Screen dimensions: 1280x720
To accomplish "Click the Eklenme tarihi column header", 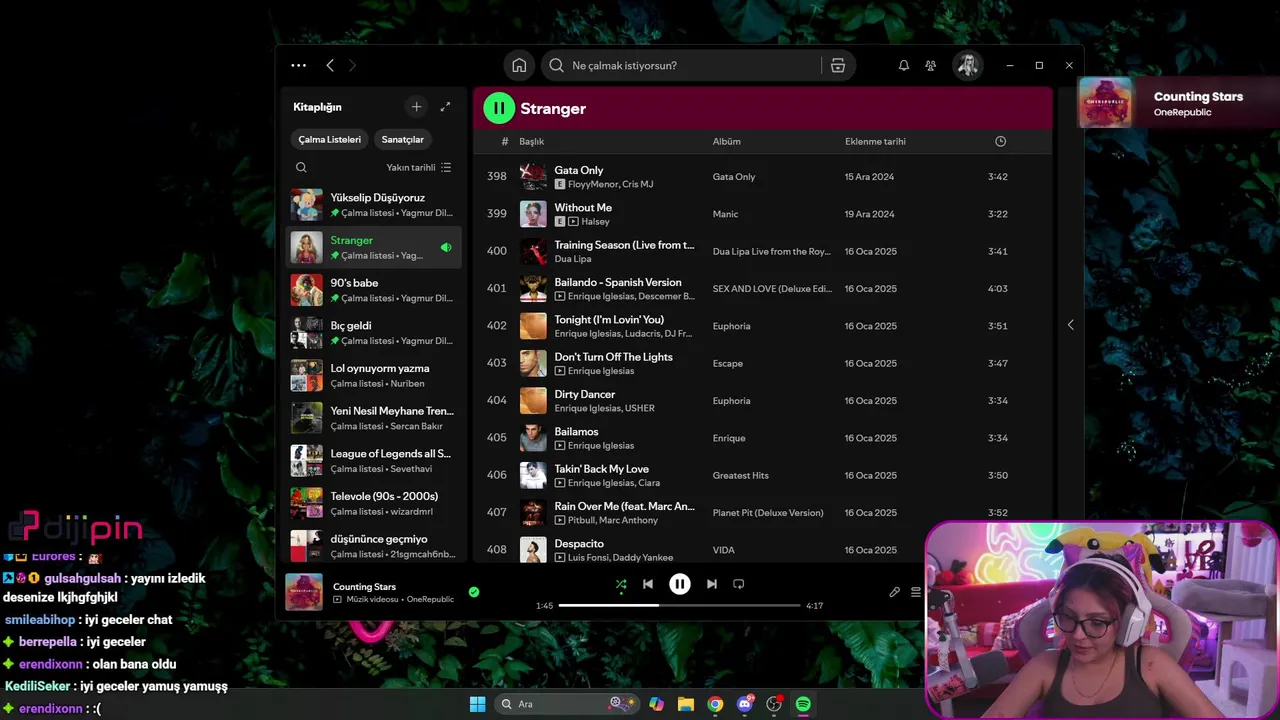I will pos(875,142).
